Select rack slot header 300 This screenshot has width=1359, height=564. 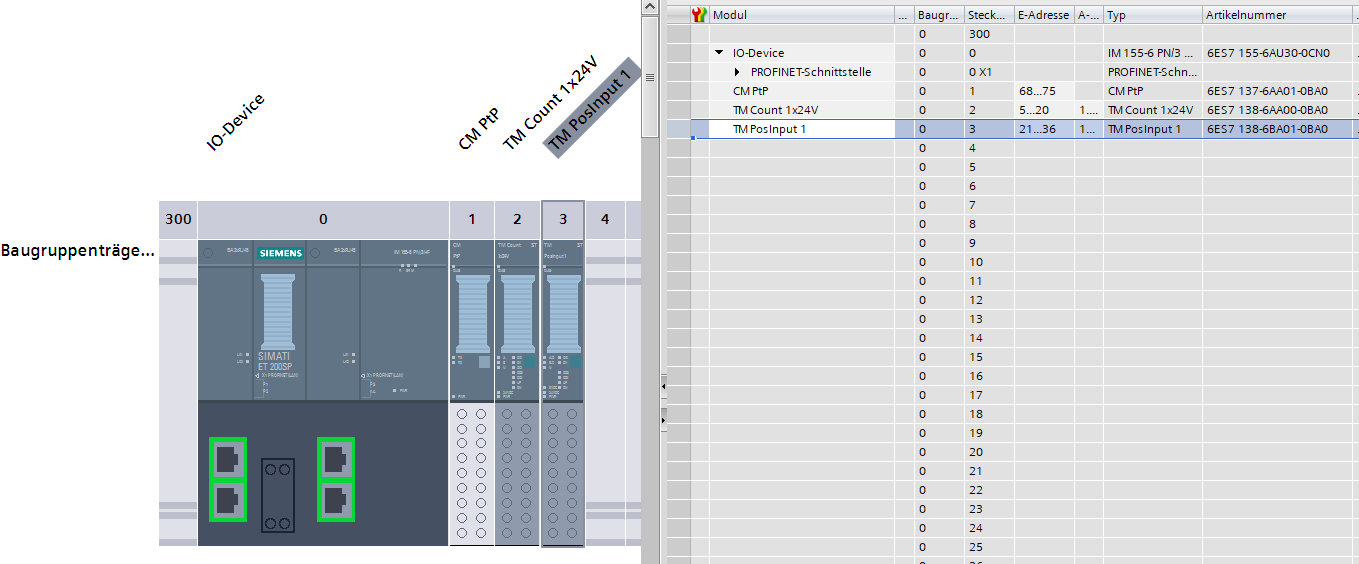pyautogui.click(x=178, y=219)
